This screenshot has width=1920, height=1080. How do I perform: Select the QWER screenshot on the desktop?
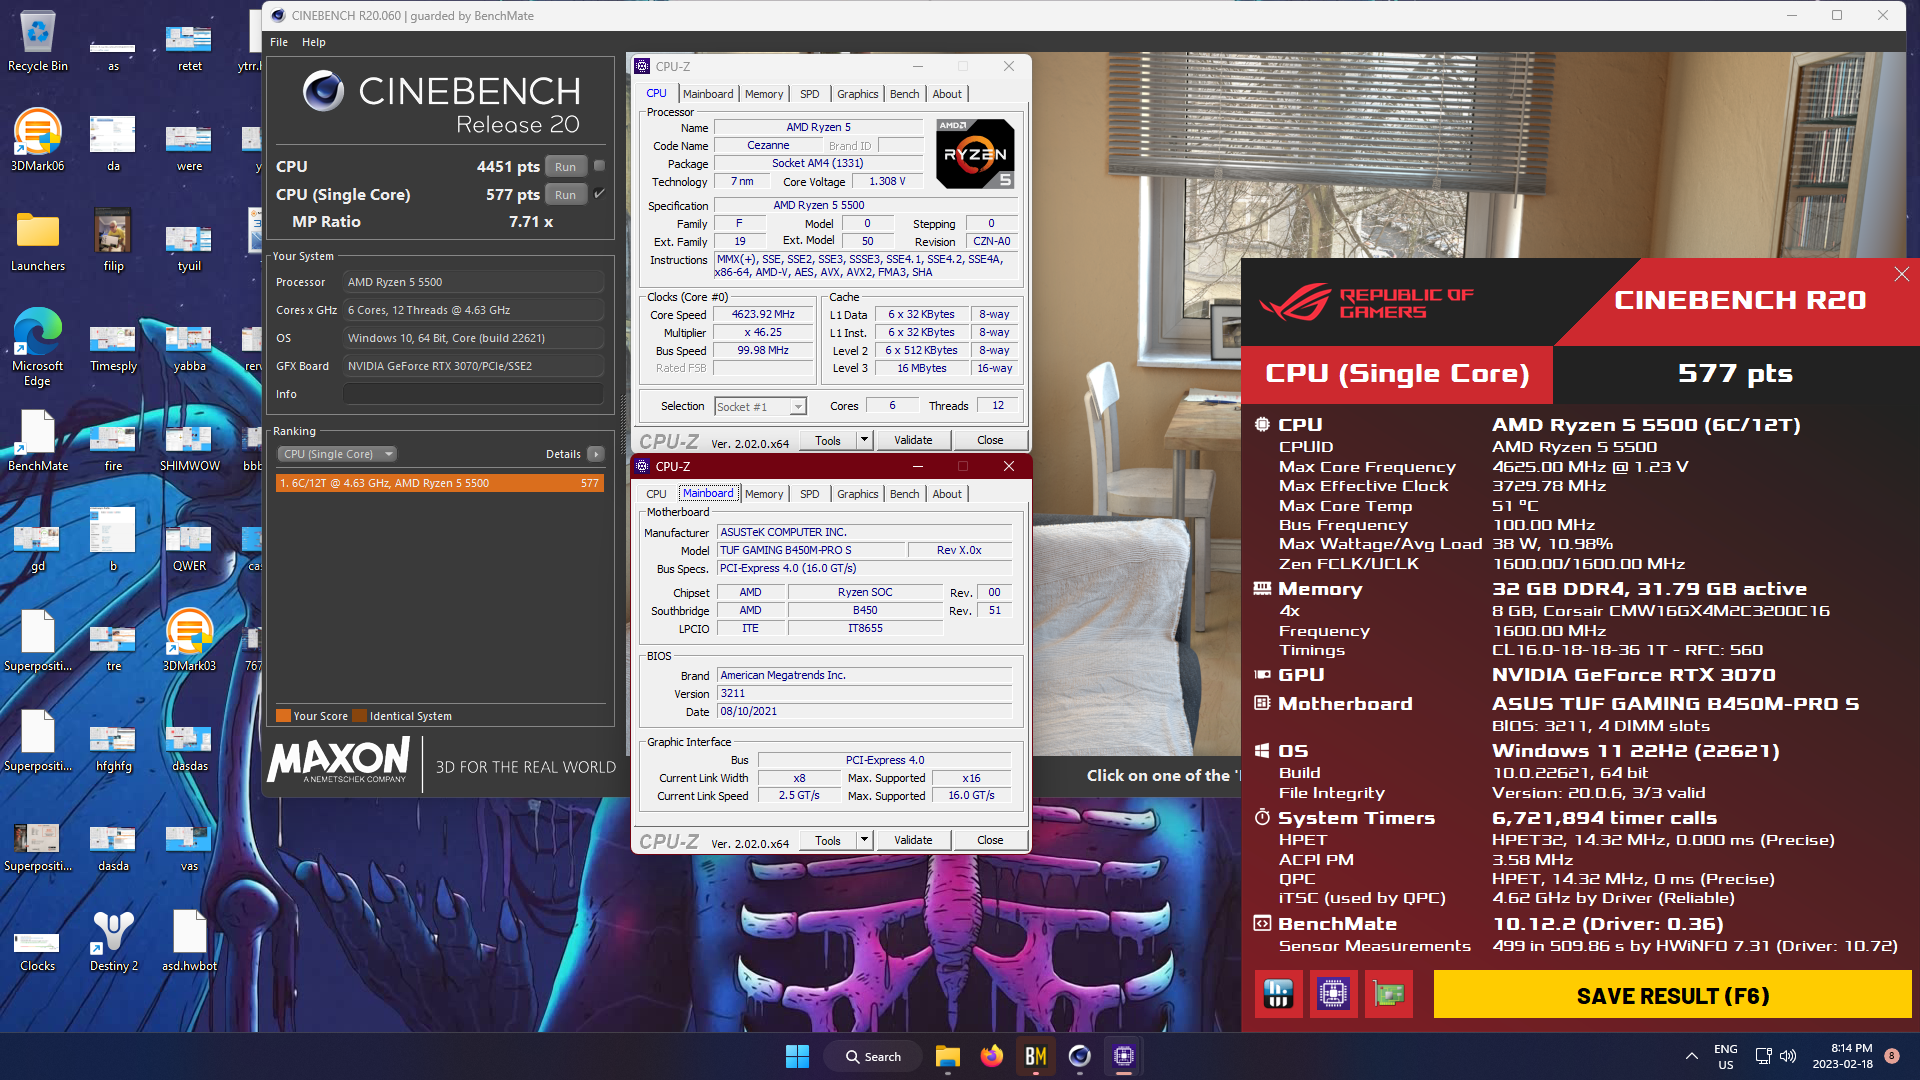189,547
